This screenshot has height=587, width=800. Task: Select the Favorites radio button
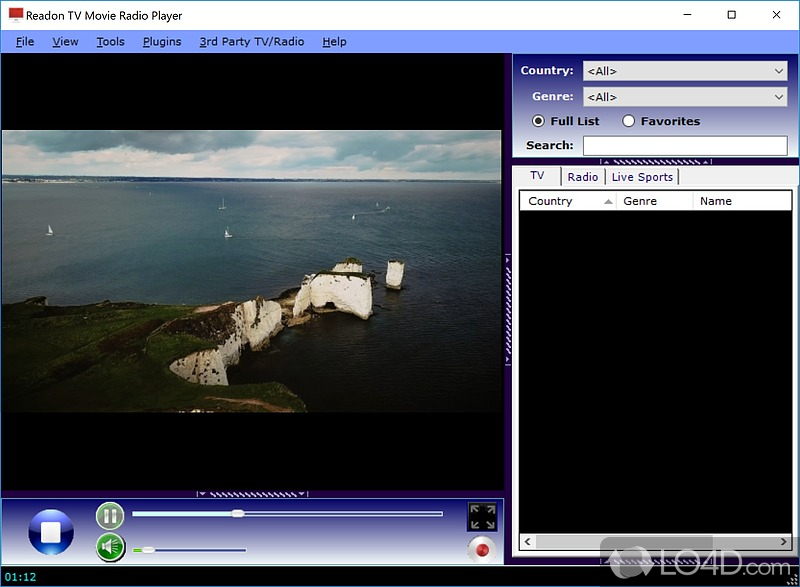tap(629, 121)
